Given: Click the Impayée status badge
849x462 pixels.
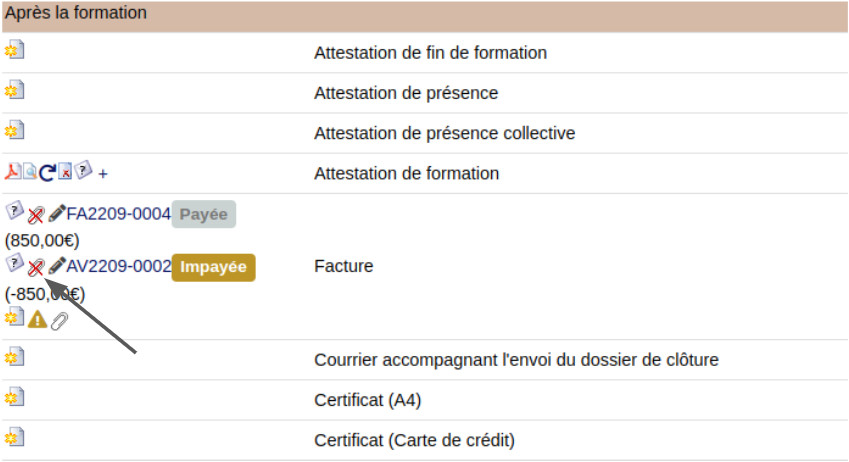Looking at the screenshot, I should point(213,268).
